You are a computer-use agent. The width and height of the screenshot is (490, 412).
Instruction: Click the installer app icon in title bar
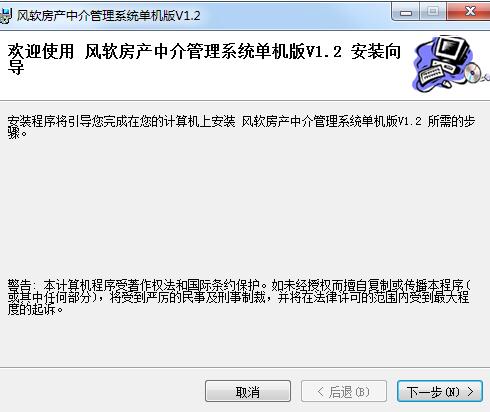5,16
